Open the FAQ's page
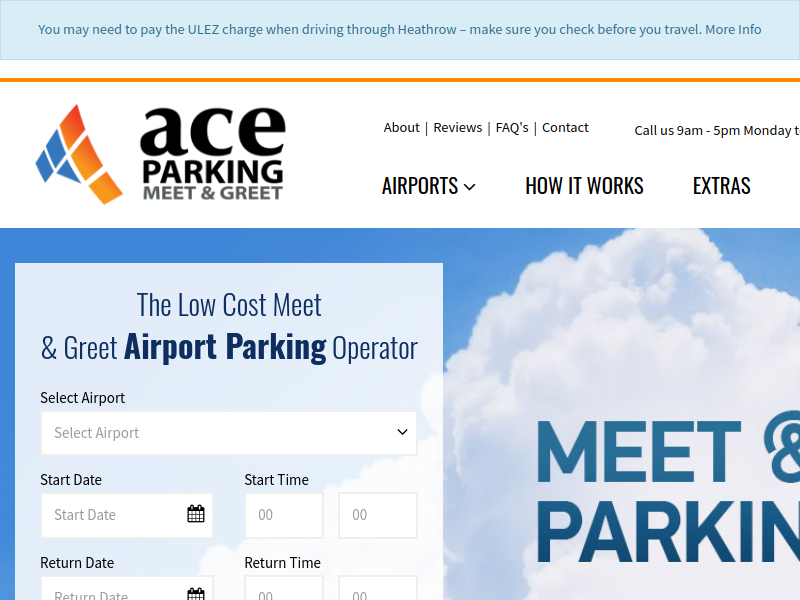 point(512,127)
